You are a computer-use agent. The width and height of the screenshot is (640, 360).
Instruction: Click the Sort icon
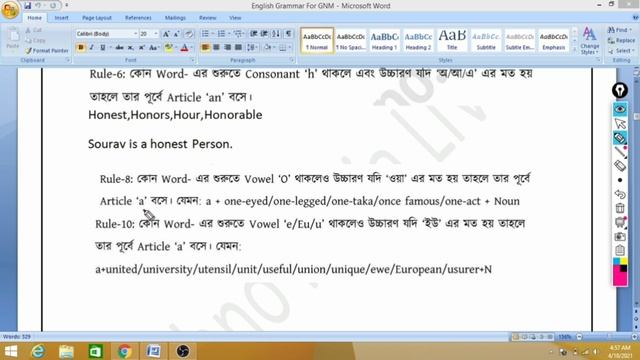tap(276, 34)
